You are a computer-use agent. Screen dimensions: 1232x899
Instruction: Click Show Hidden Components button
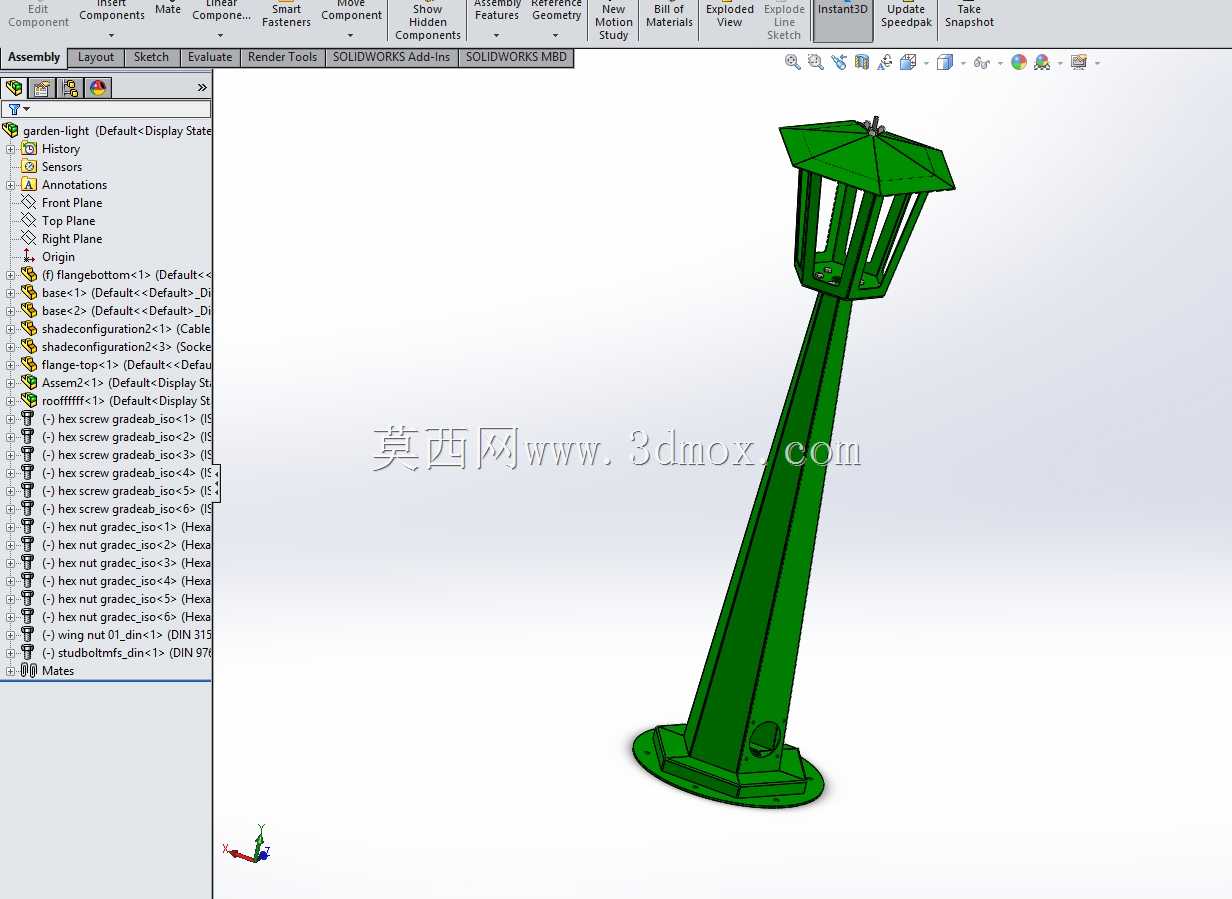coord(428,20)
